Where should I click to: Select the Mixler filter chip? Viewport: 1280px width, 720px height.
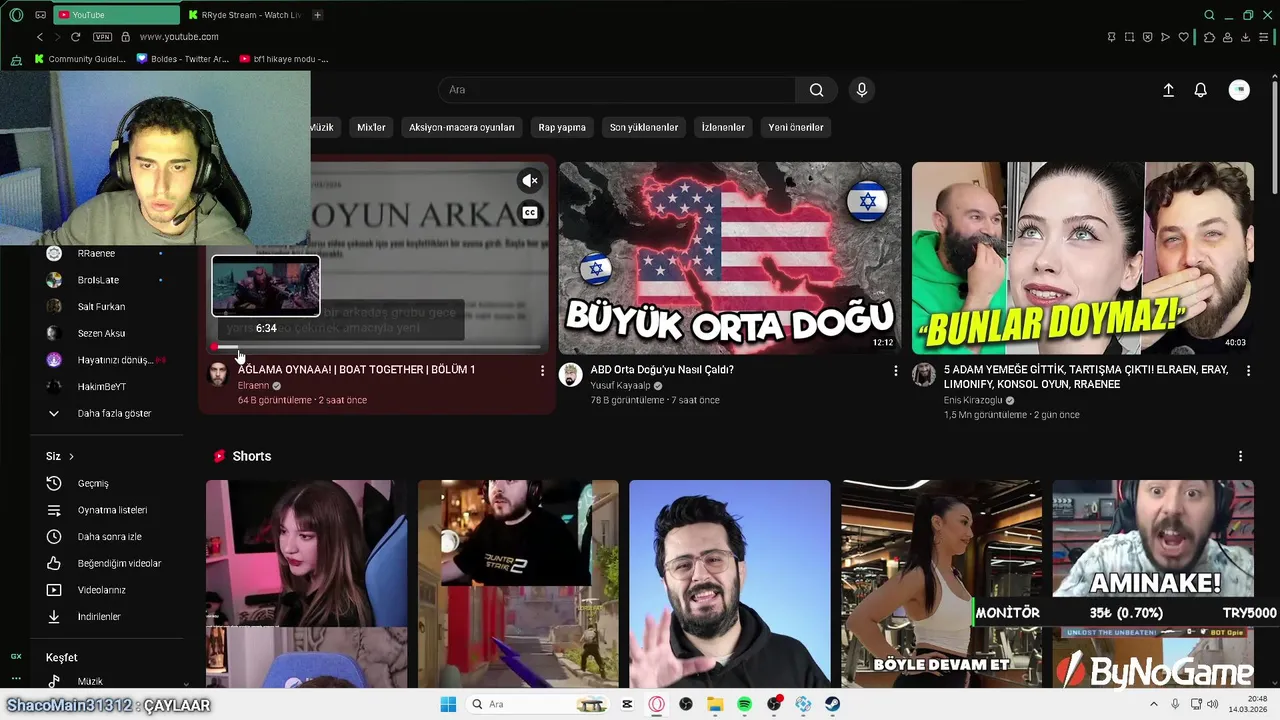click(371, 127)
